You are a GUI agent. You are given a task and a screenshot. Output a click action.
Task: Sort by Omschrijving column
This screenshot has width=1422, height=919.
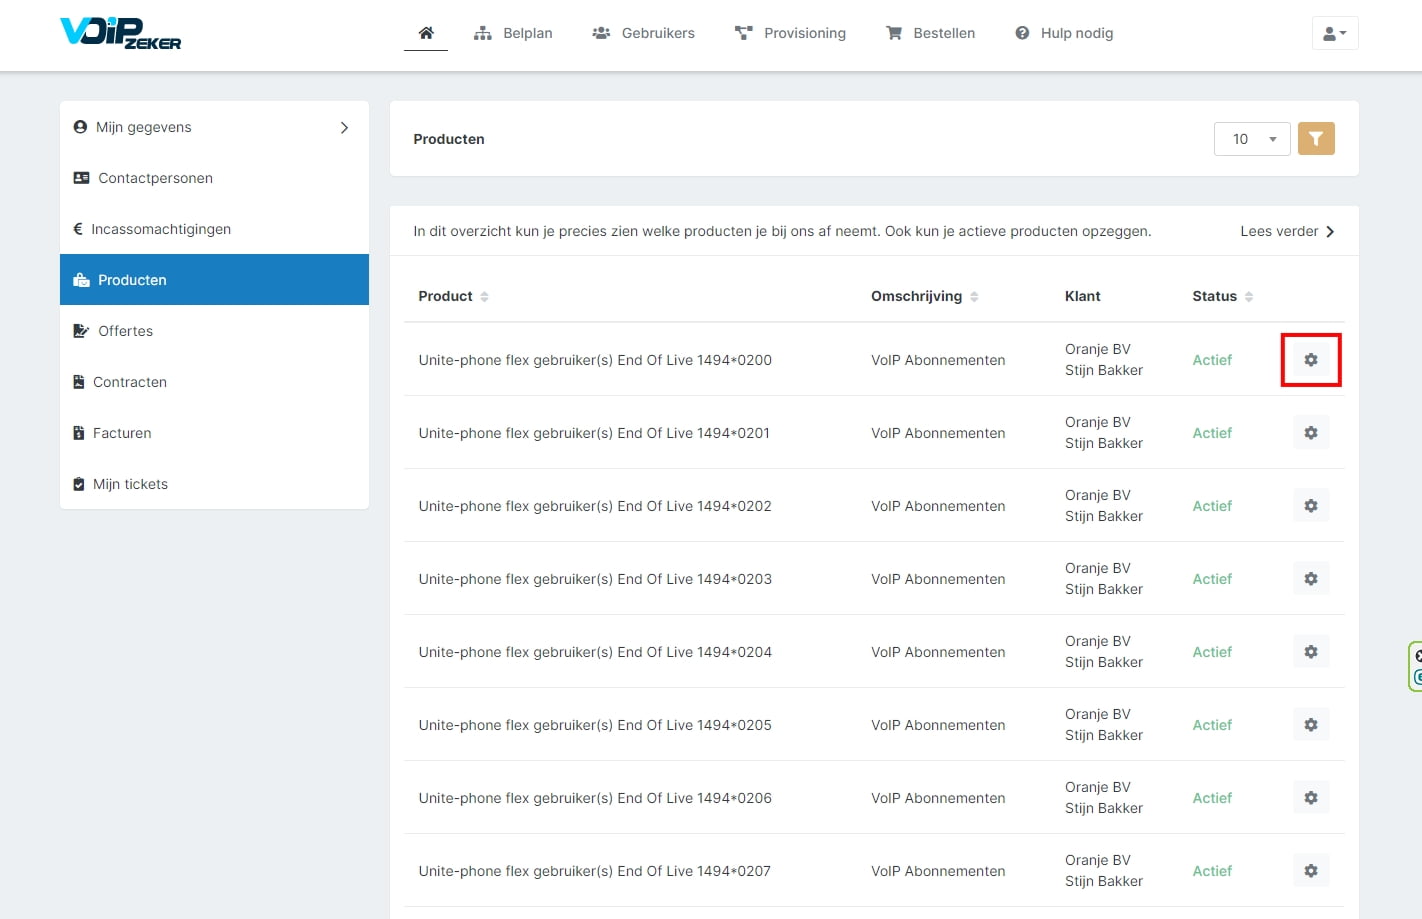tap(924, 296)
